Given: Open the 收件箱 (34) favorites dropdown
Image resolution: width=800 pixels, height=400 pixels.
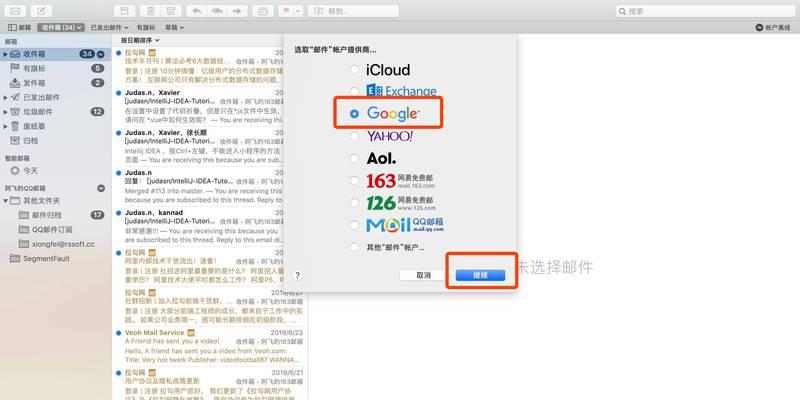Looking at the screenshot, I should (x=61, y=28).
